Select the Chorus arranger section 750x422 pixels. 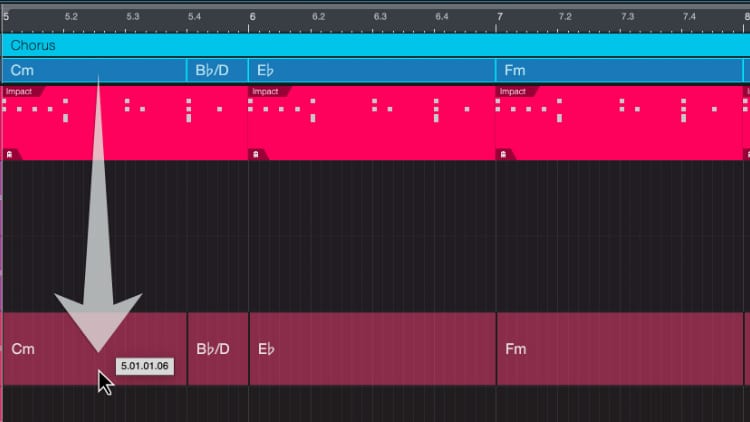coord(376,45)
